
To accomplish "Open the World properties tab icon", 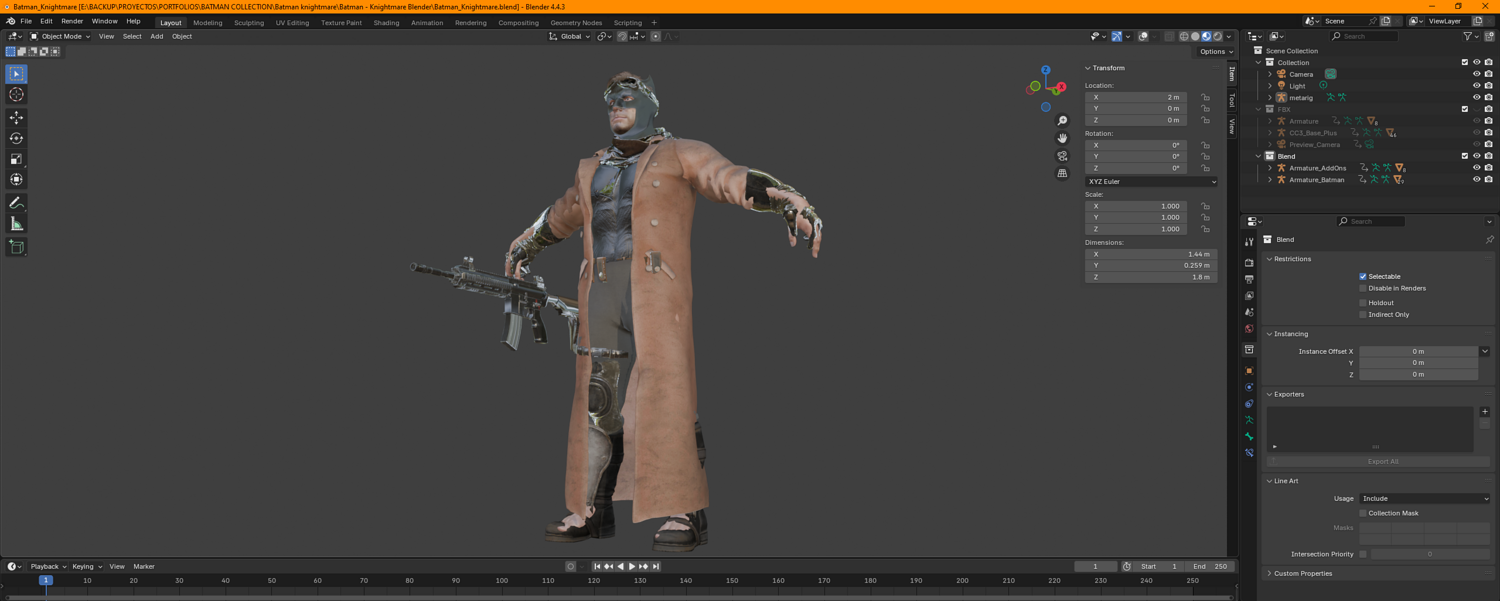I will [x=1249, y=329].
